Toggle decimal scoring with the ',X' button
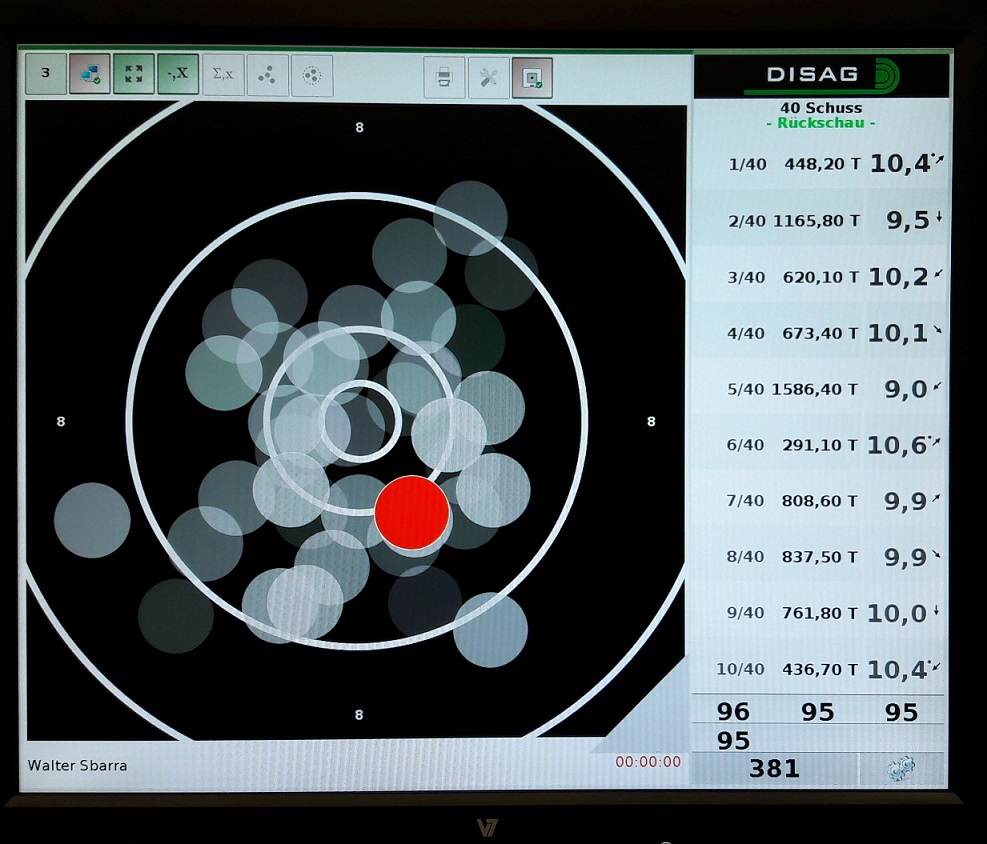 tap(178, 74)
